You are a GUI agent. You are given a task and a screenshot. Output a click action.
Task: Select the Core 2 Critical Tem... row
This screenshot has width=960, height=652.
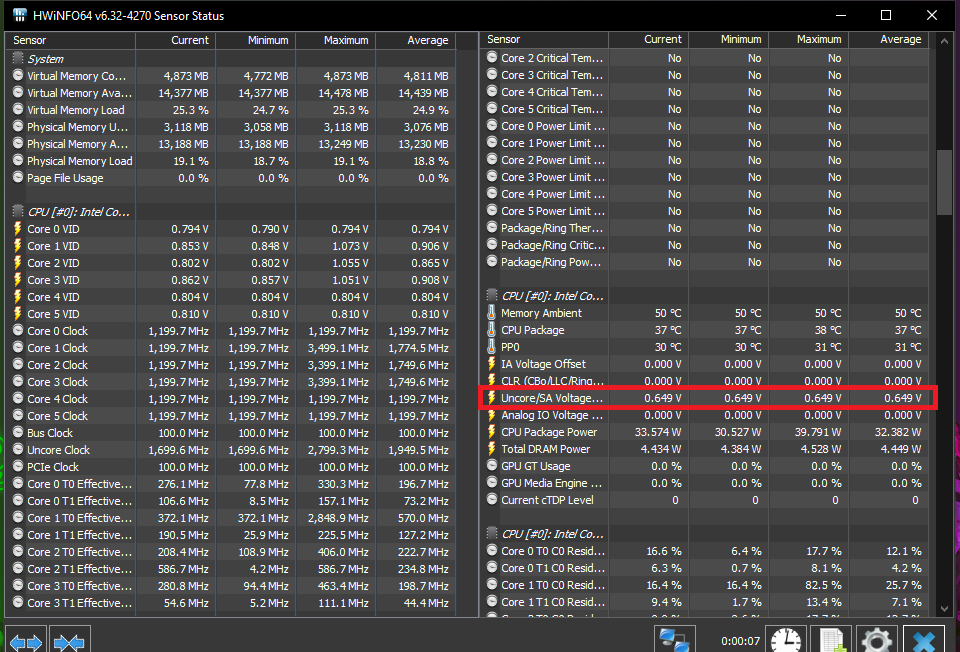[x=704, y=58]
